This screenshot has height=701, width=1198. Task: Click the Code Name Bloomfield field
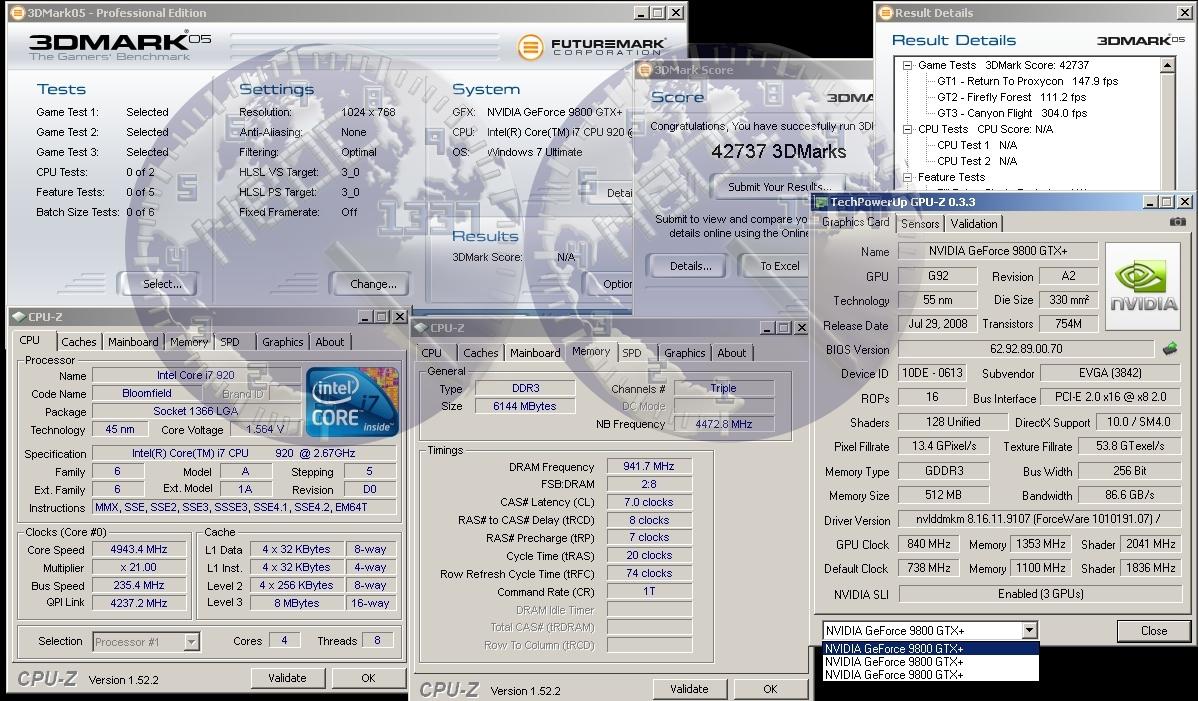147,393
